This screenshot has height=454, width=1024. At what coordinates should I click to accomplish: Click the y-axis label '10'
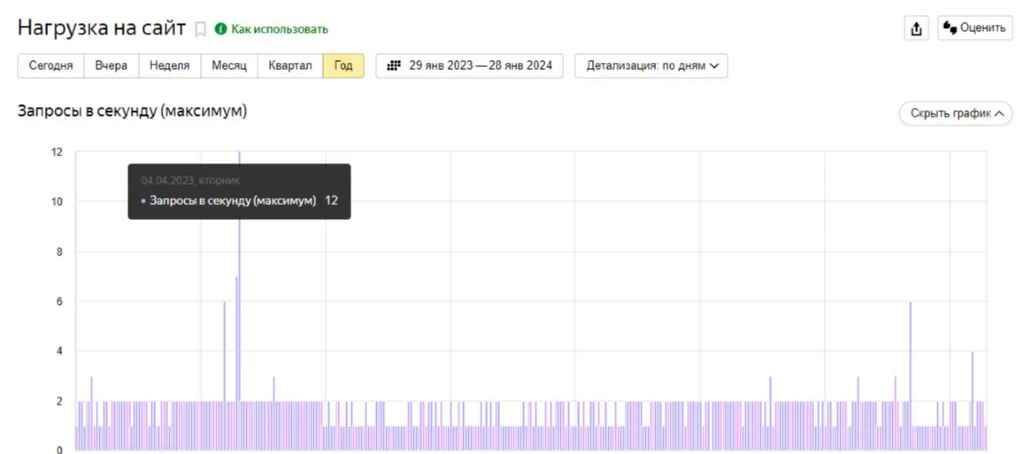pos(57,202)
